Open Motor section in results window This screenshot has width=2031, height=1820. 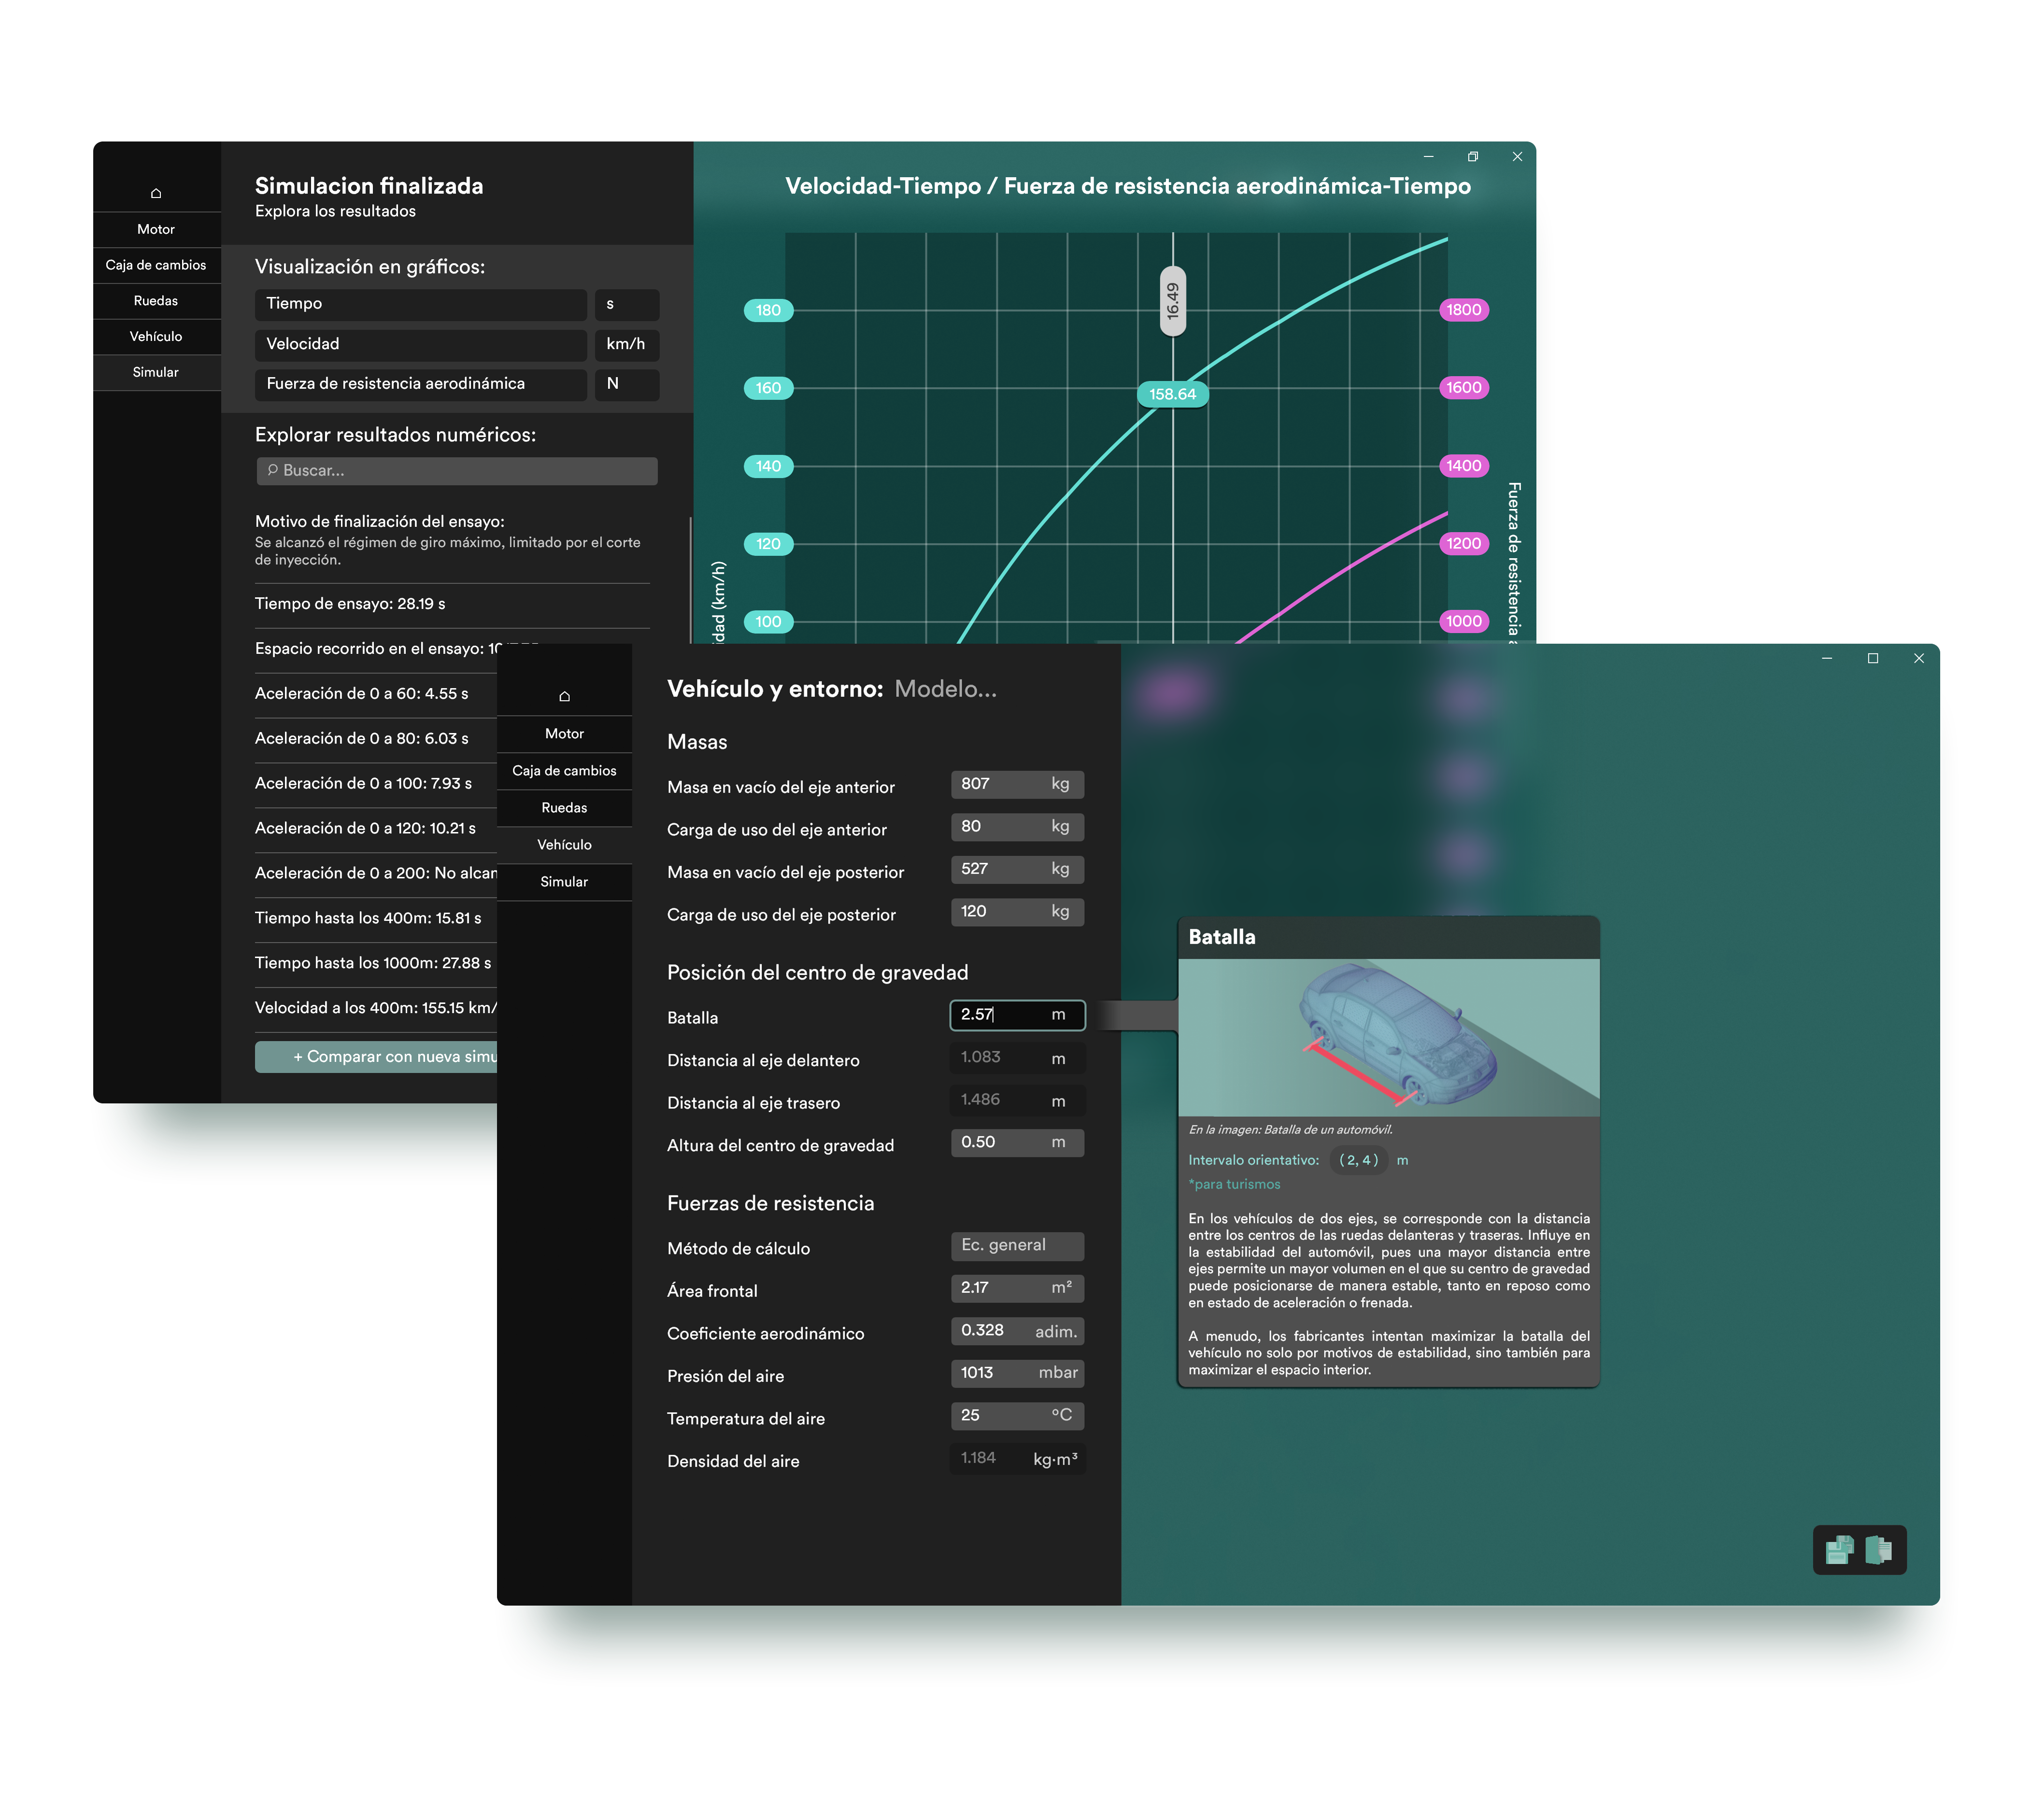[x=156, y=230]
